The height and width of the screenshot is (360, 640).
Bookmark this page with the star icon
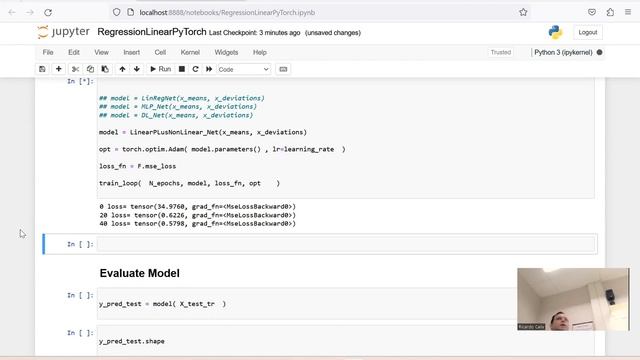(523, 12)
